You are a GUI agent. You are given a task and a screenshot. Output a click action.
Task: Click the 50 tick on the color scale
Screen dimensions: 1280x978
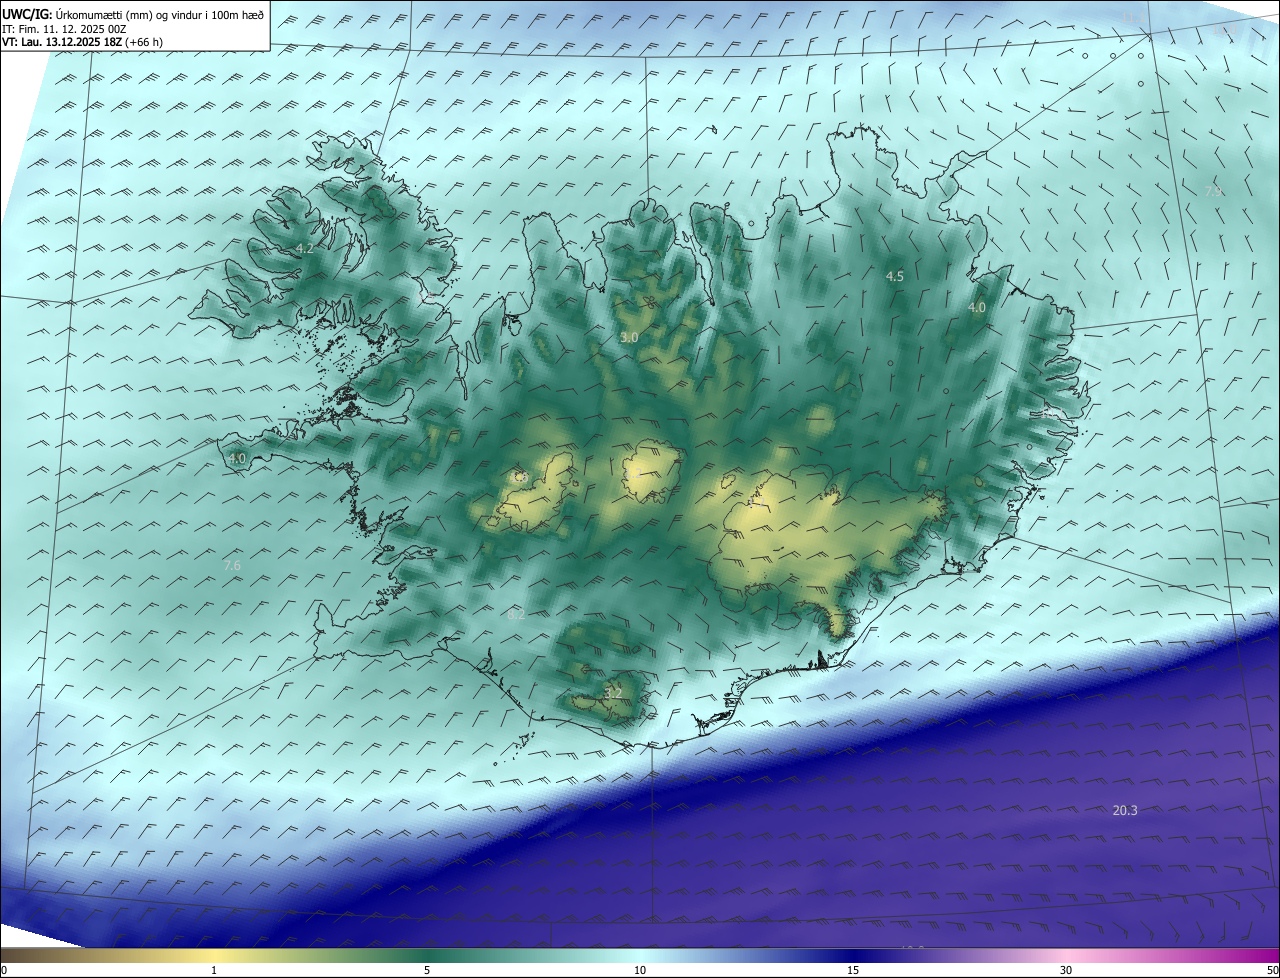(x=1272, y=970)
